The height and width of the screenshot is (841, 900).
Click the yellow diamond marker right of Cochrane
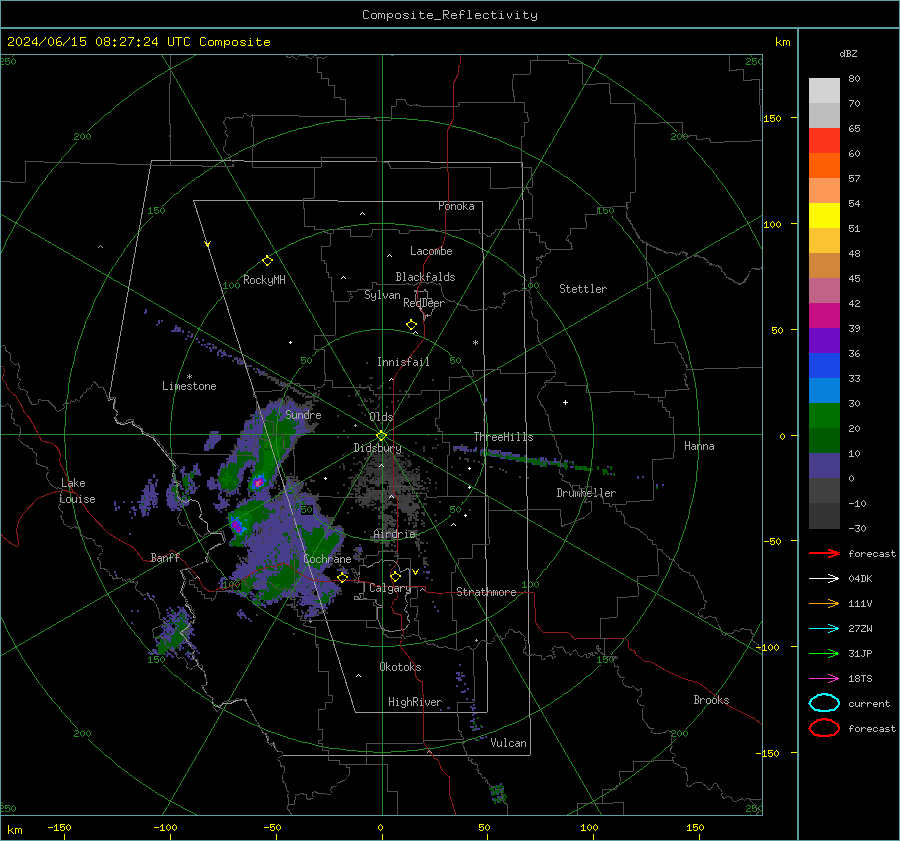coord(342,577)
